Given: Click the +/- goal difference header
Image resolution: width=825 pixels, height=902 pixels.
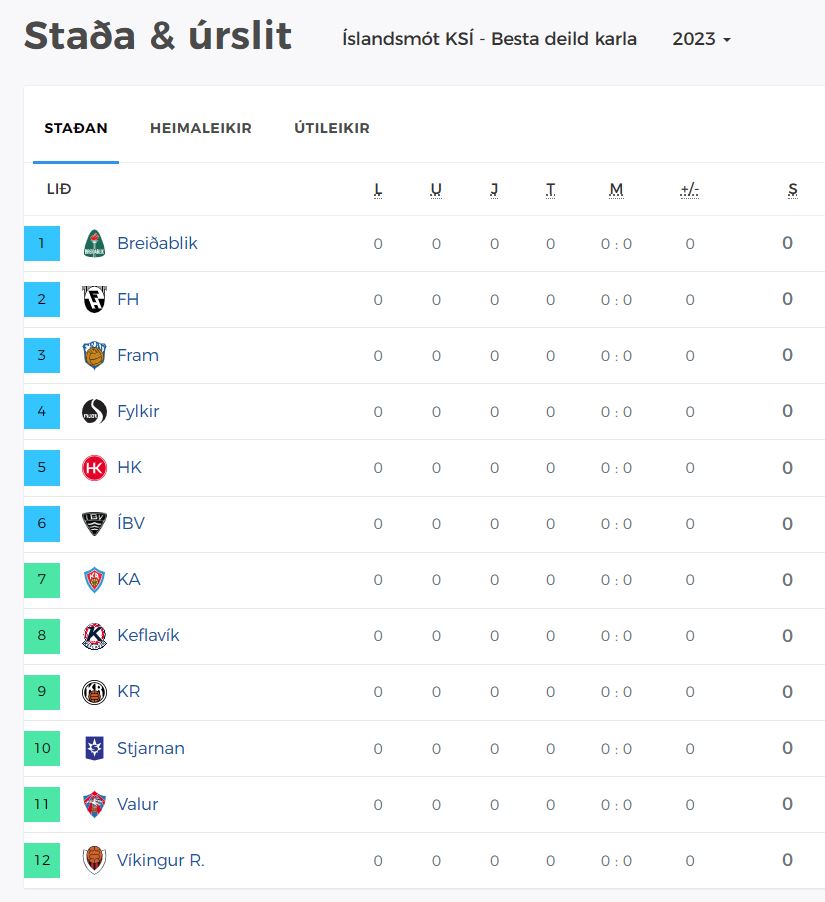Looking at the screenshot, I should pos(689,189).
